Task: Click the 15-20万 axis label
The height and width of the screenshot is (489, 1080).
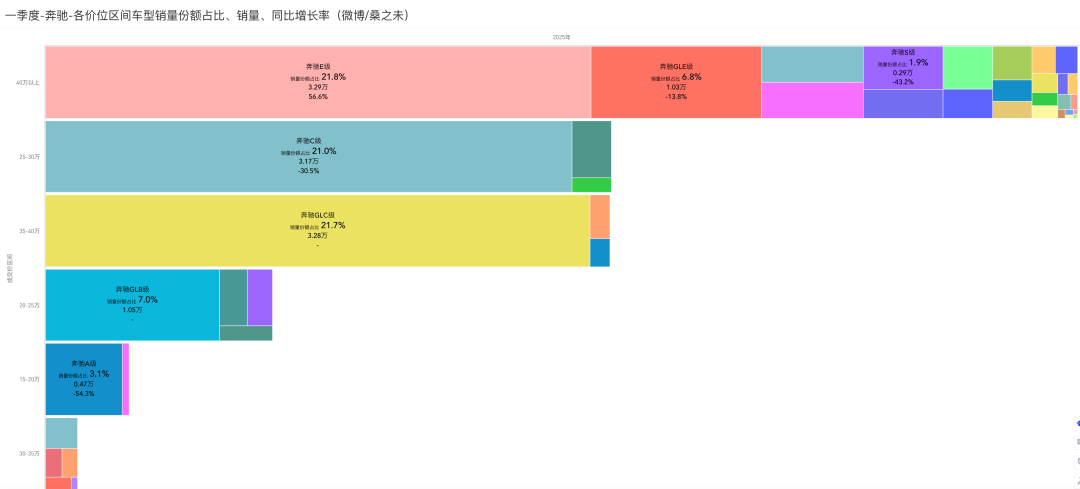Action: pyautogui.click(x=30, y=379)
